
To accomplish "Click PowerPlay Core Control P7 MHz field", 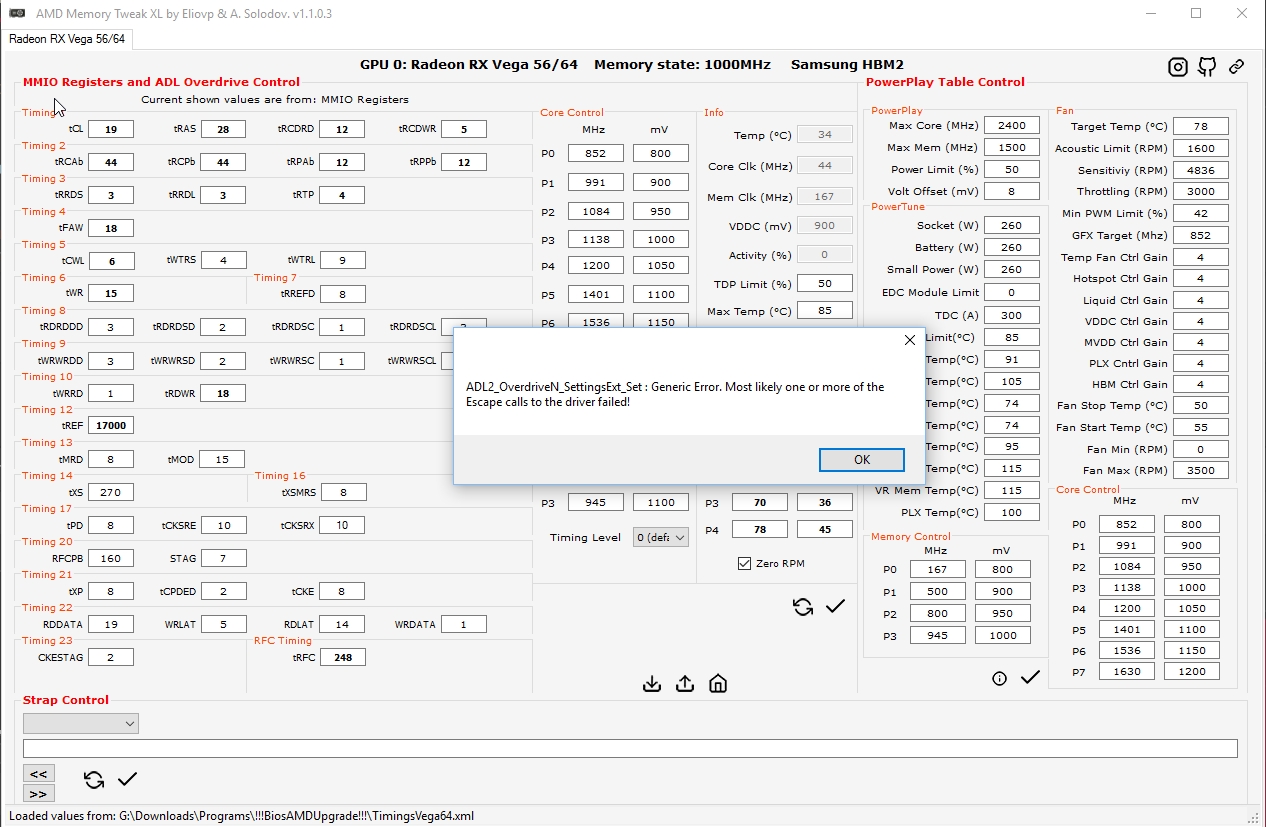I will [1126, 672].
